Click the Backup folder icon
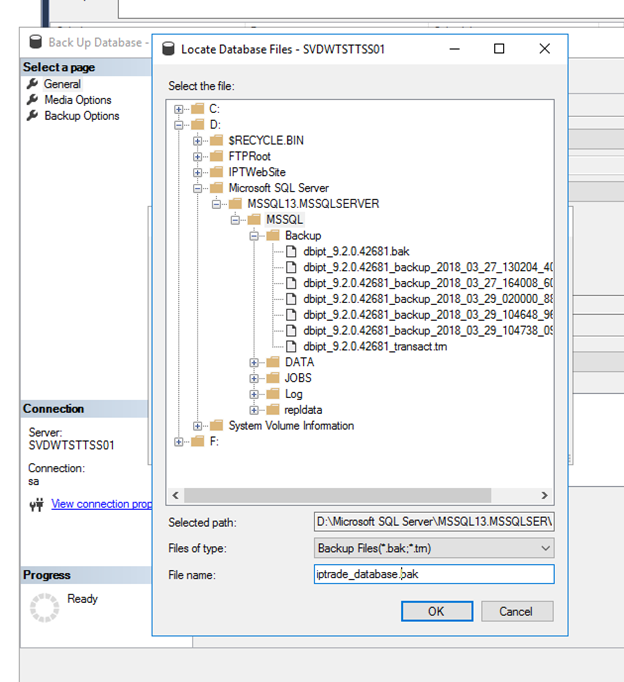The height and width of the screenshot is (682, 624). click(273, 235)
